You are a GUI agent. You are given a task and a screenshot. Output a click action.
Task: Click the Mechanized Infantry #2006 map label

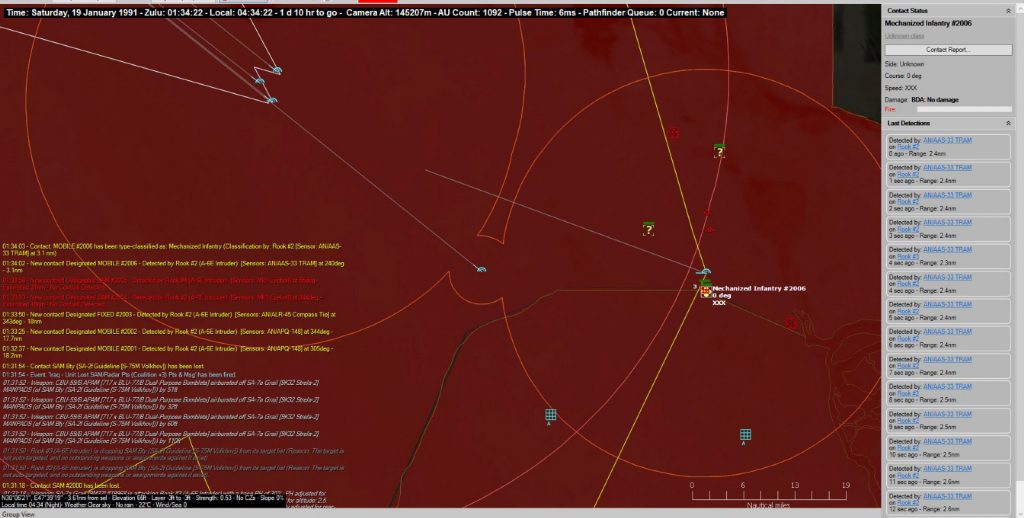759,288
